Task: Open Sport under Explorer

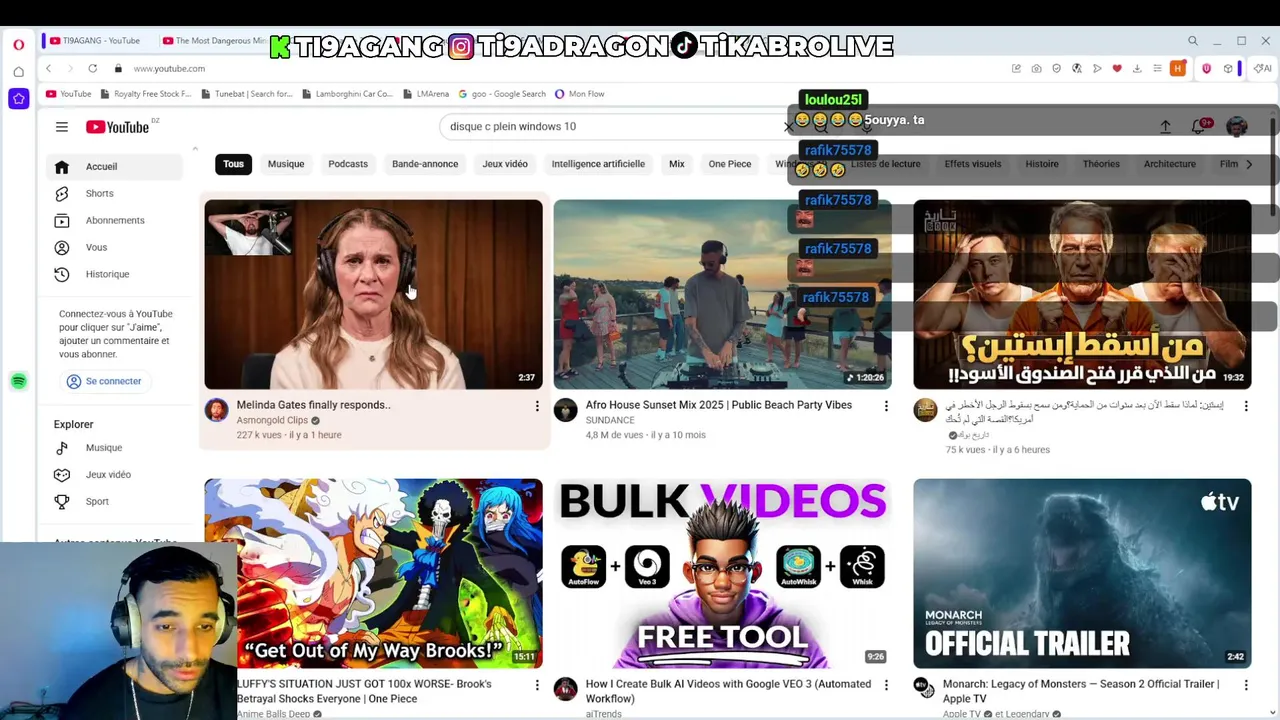Action: (115, 502)
